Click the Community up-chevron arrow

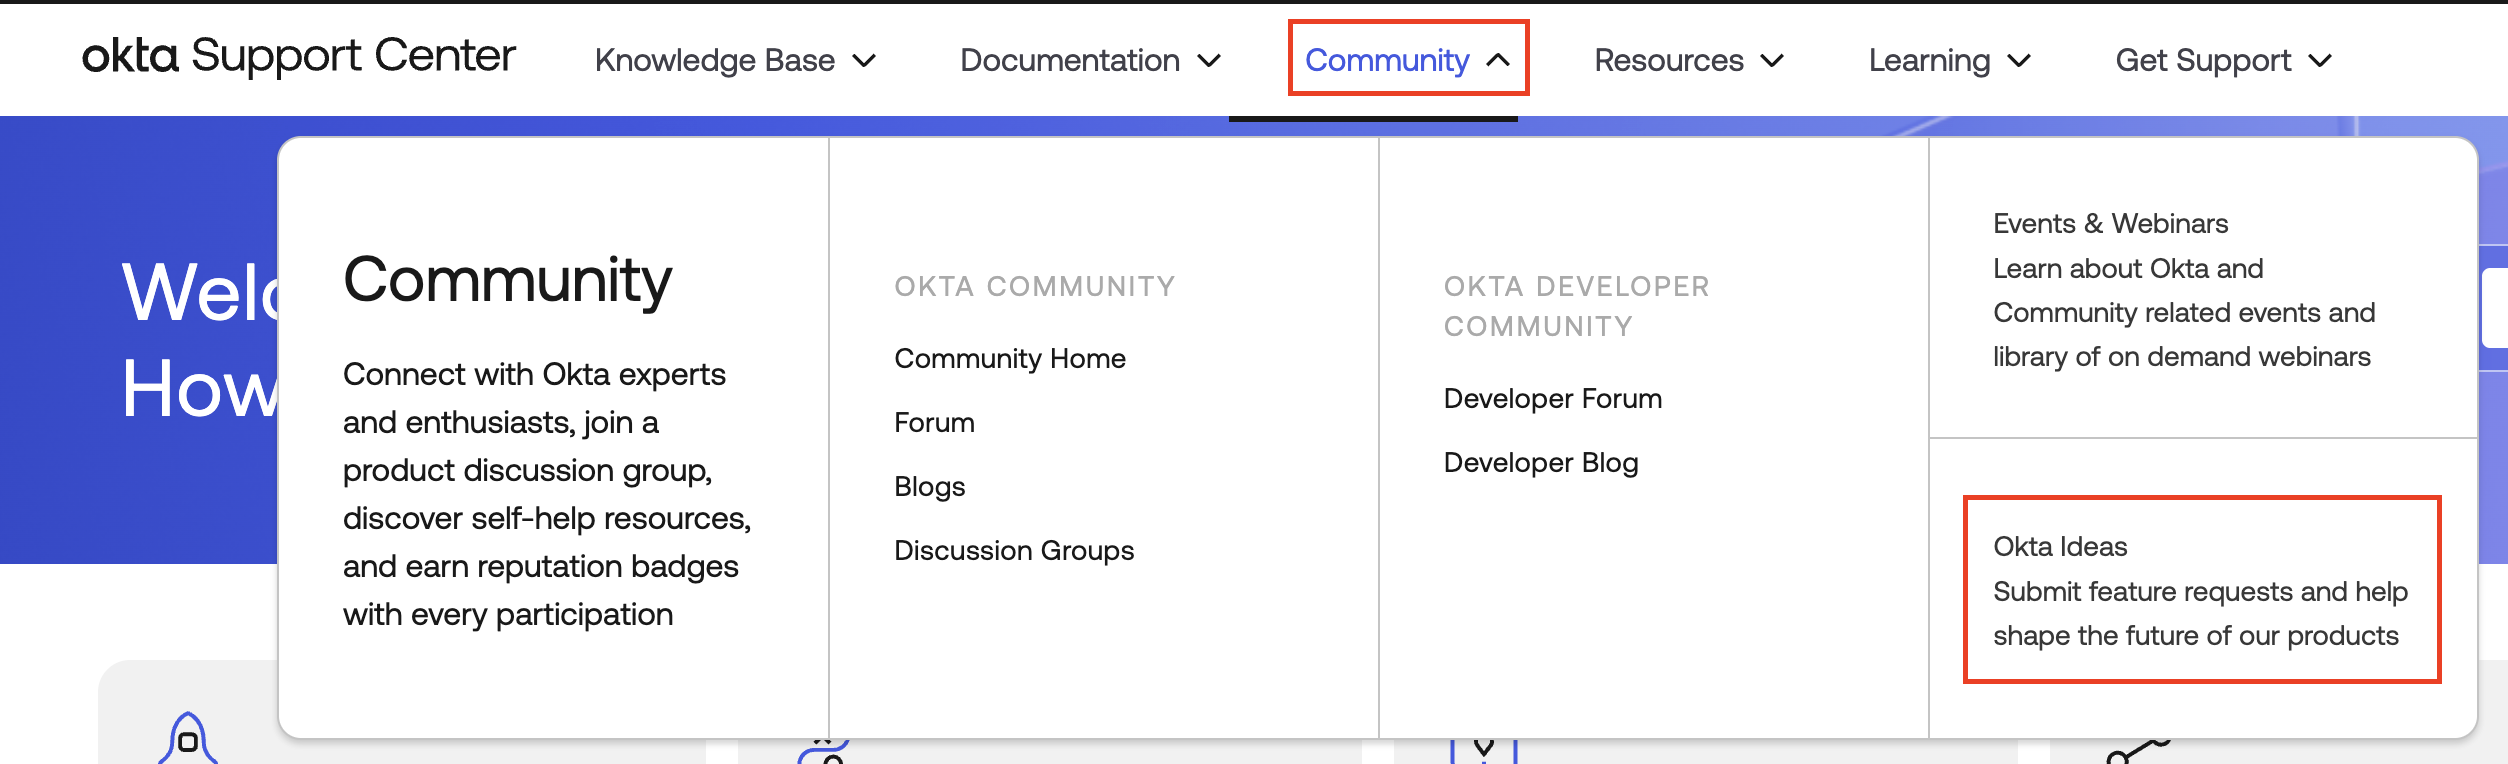[1498, 60]
